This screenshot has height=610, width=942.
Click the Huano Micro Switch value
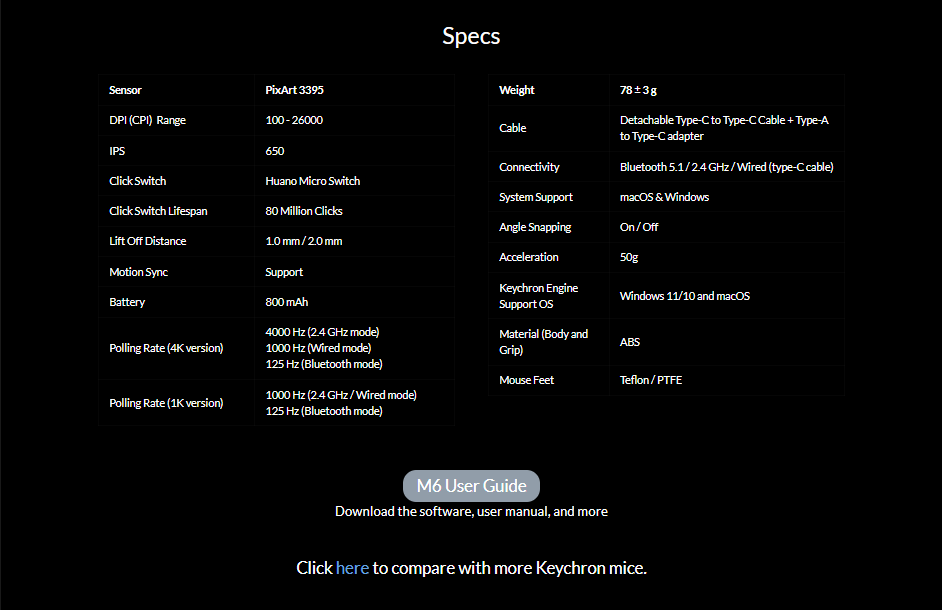pos(312,181)
